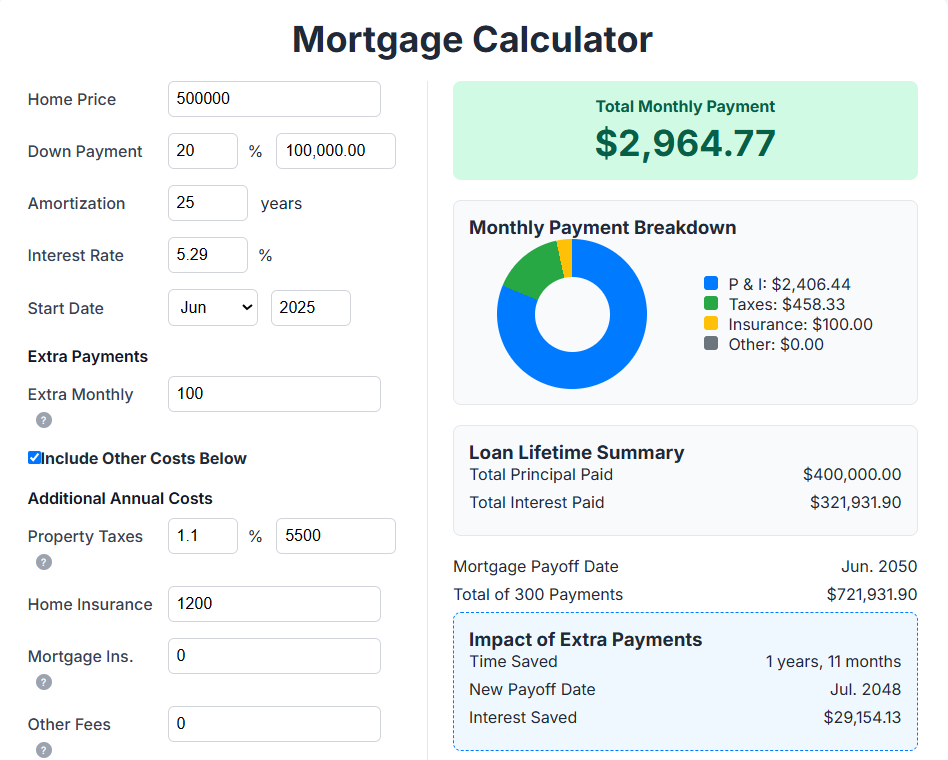Click the Home Price input field
This screenshot has width=948, height=760.
(x=274, y=99)
